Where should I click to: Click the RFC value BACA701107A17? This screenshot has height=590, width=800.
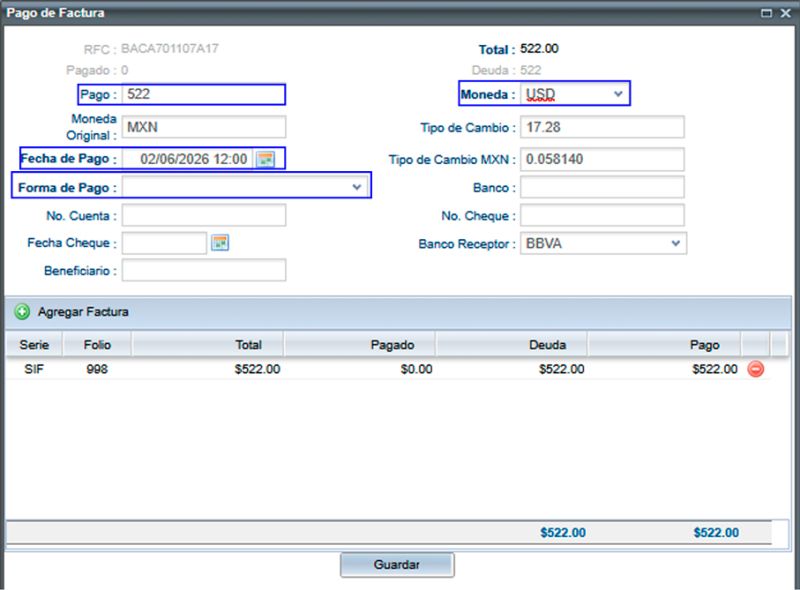coord(170,48)
